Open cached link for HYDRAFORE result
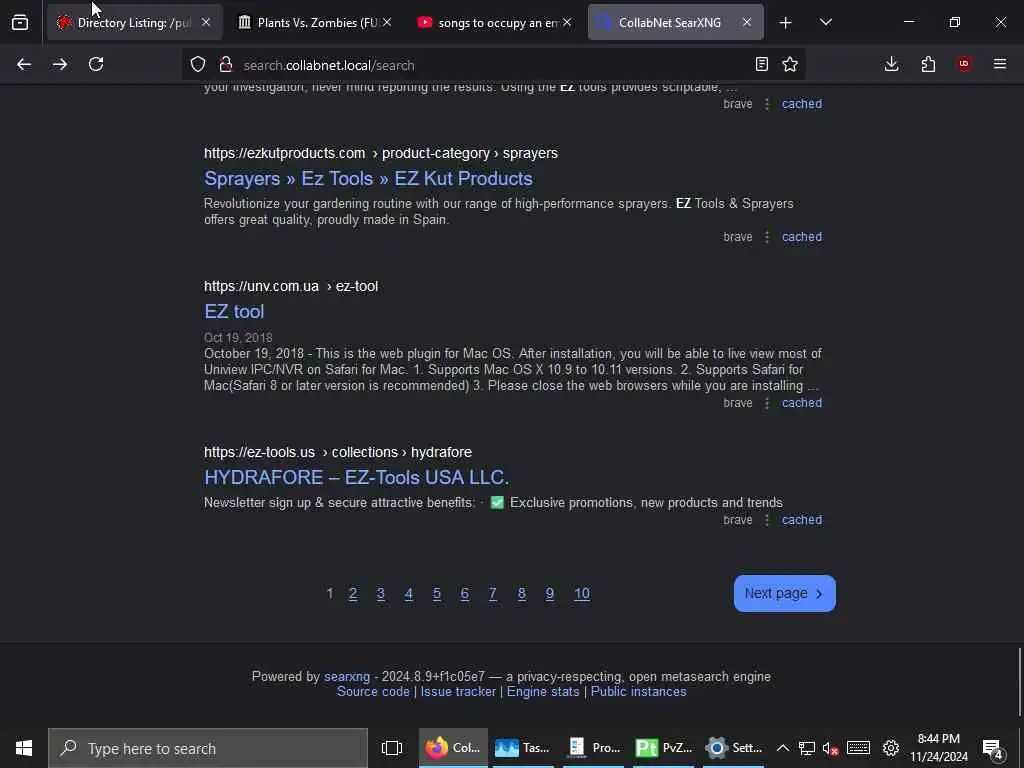The height and width of the screenshot is (768, 1024). pyautogui.click(x=802, y=519)
